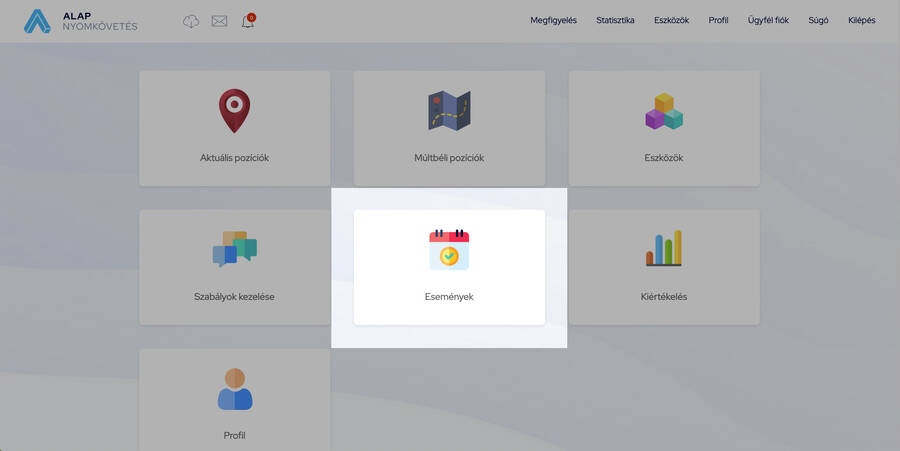
Task: Click the cloud download icon in header
Action: (191, 21)
